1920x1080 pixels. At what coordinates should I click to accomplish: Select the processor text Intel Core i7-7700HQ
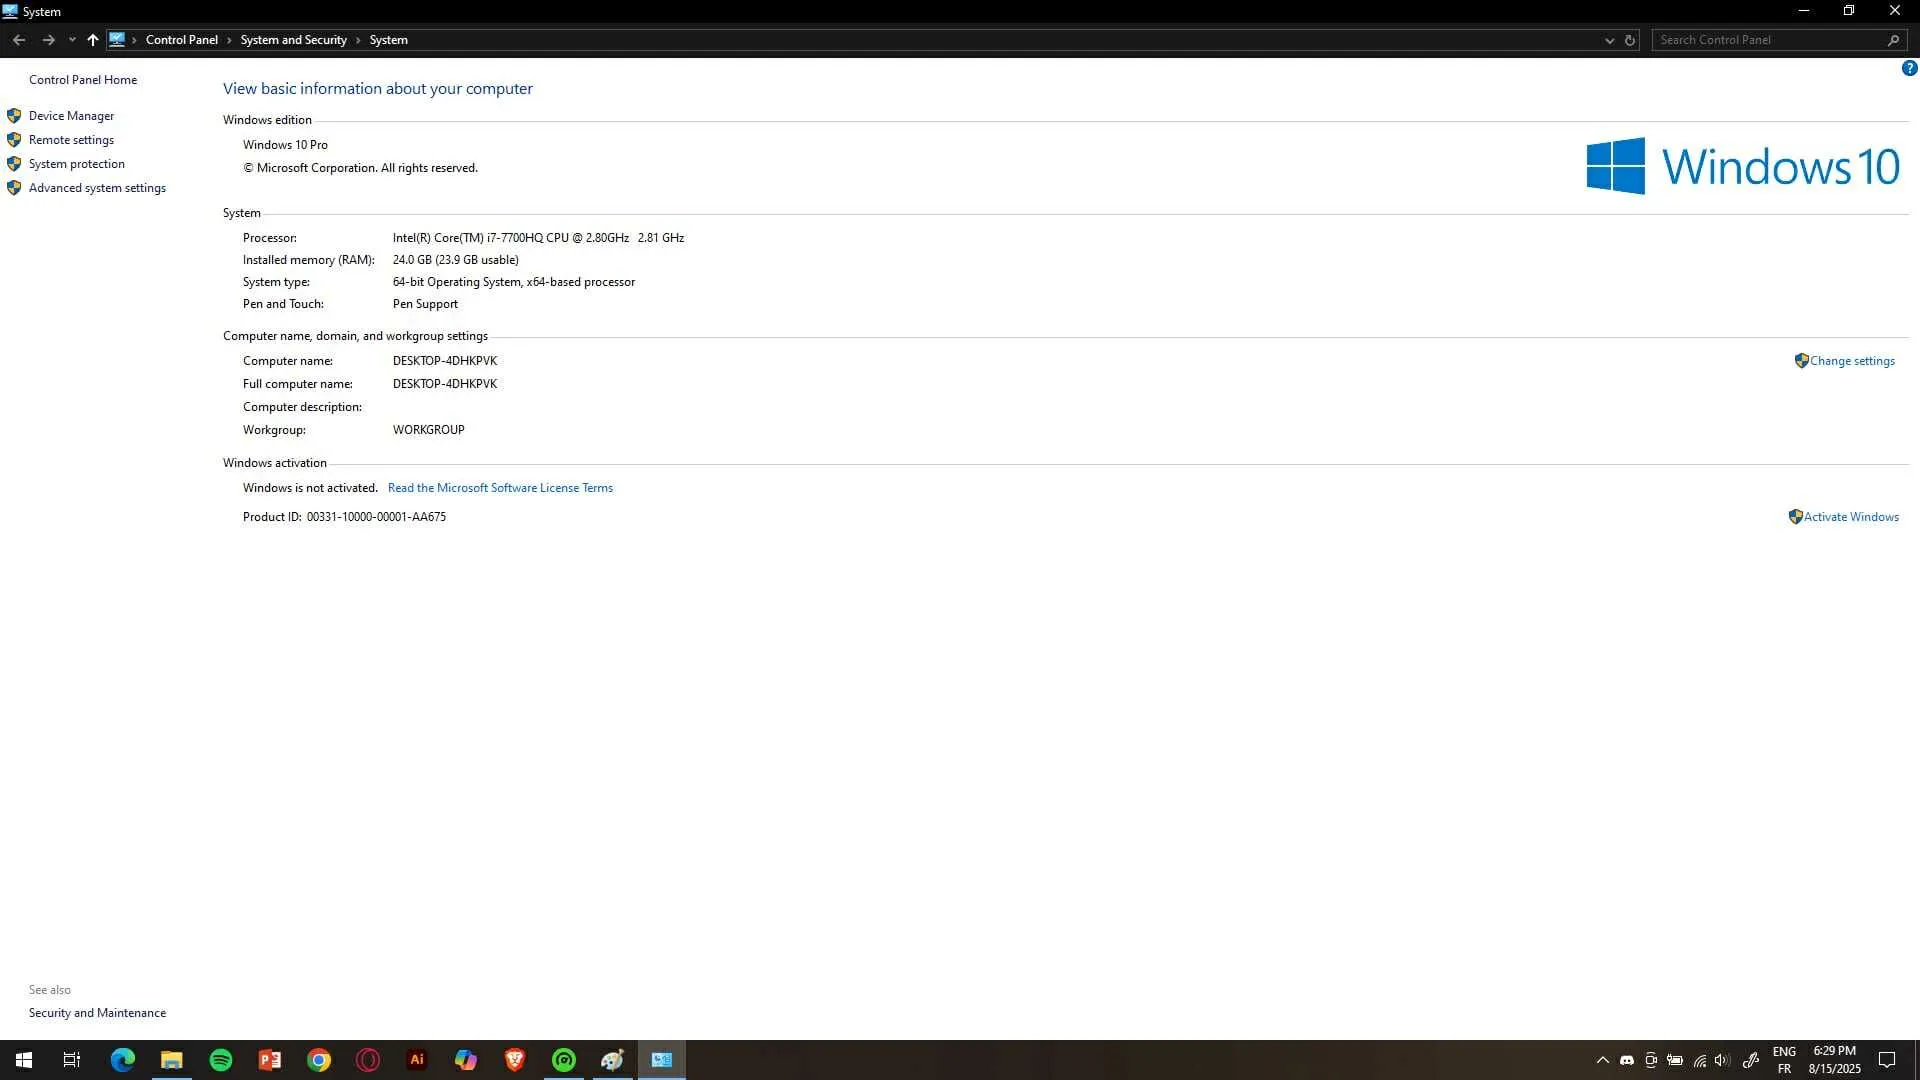click(x=538, y=238)
